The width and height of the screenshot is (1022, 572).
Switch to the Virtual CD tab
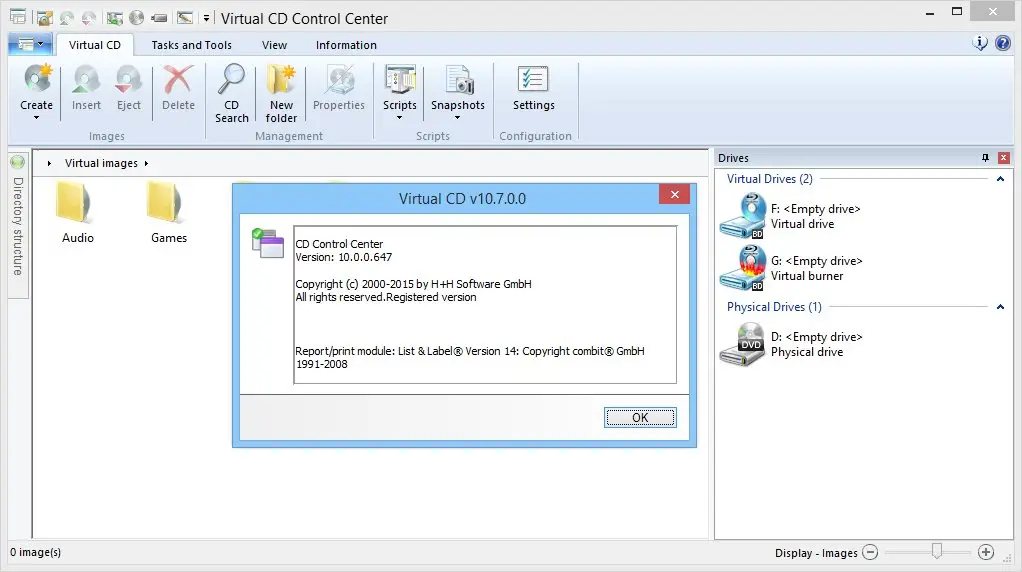95,45
